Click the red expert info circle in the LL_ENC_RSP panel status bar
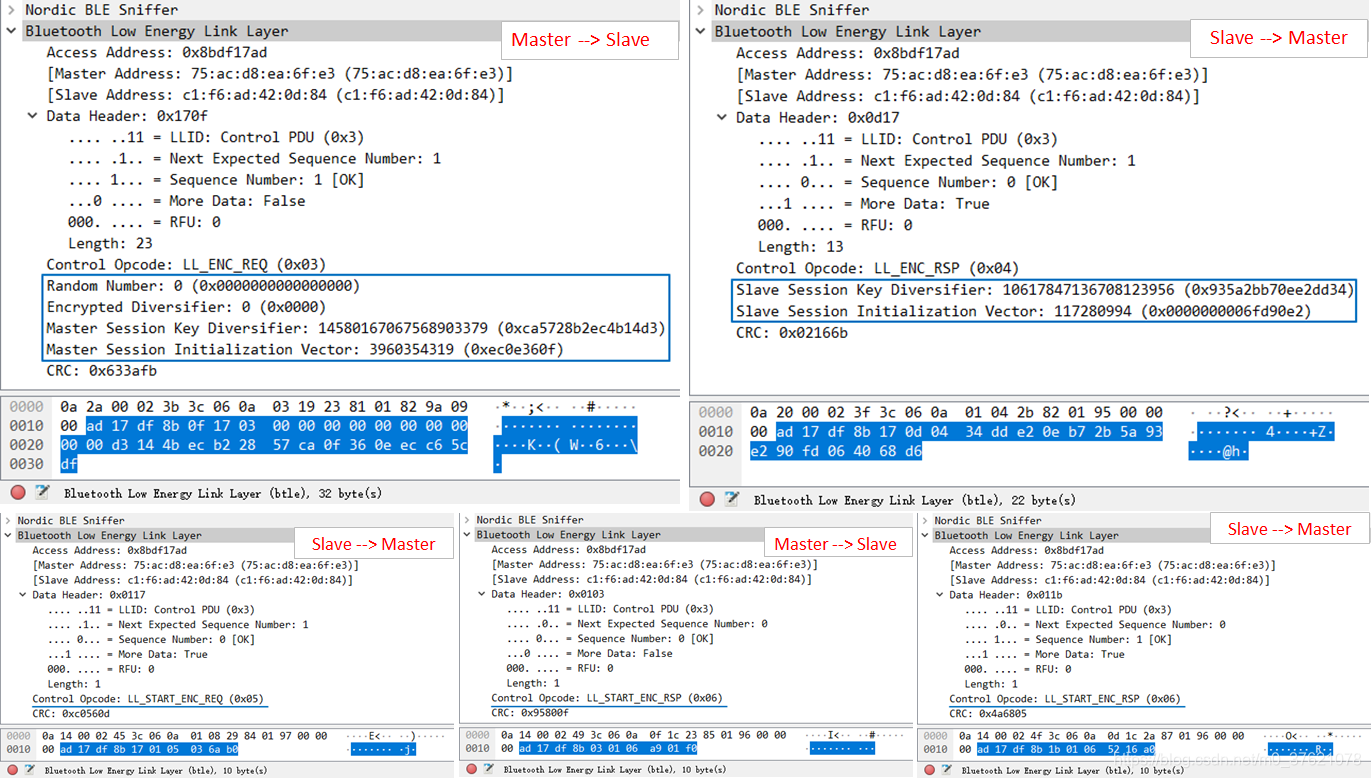This screenshot has height=778, width=1371. [x=707, y=499]
